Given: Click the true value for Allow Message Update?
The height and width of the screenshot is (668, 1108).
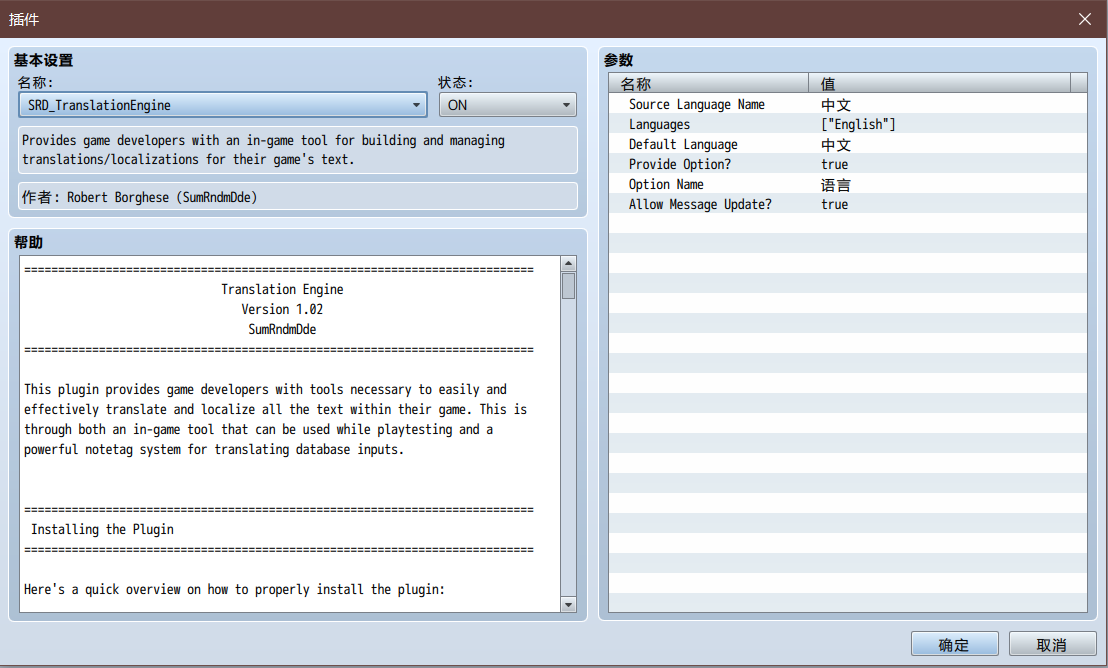Looking at the screenshot, I should click(835, 204).
